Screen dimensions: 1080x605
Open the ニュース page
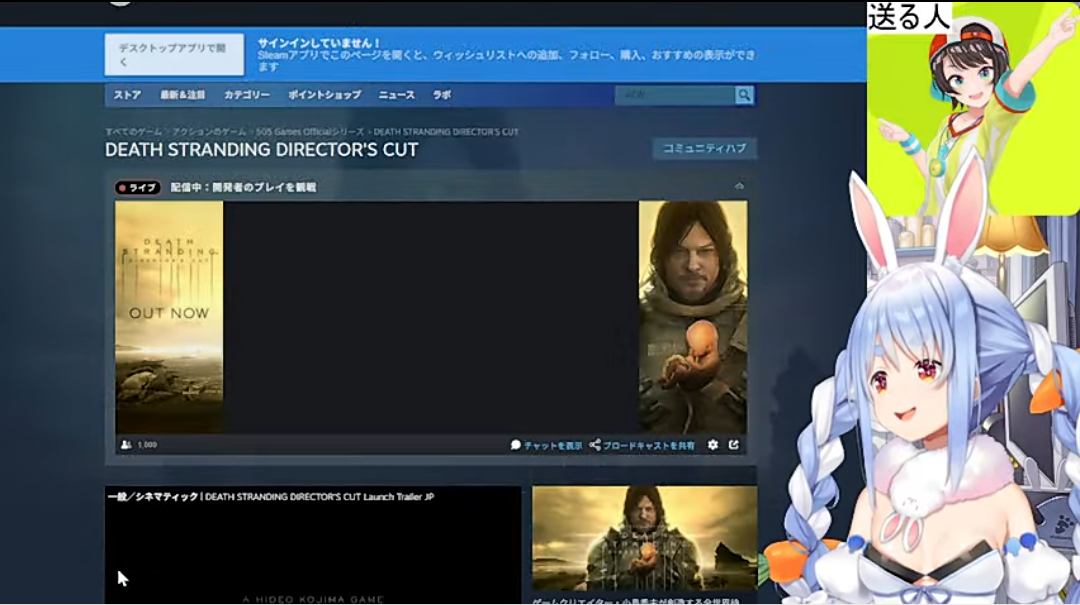pyautogui.click(x=397, y=95)
